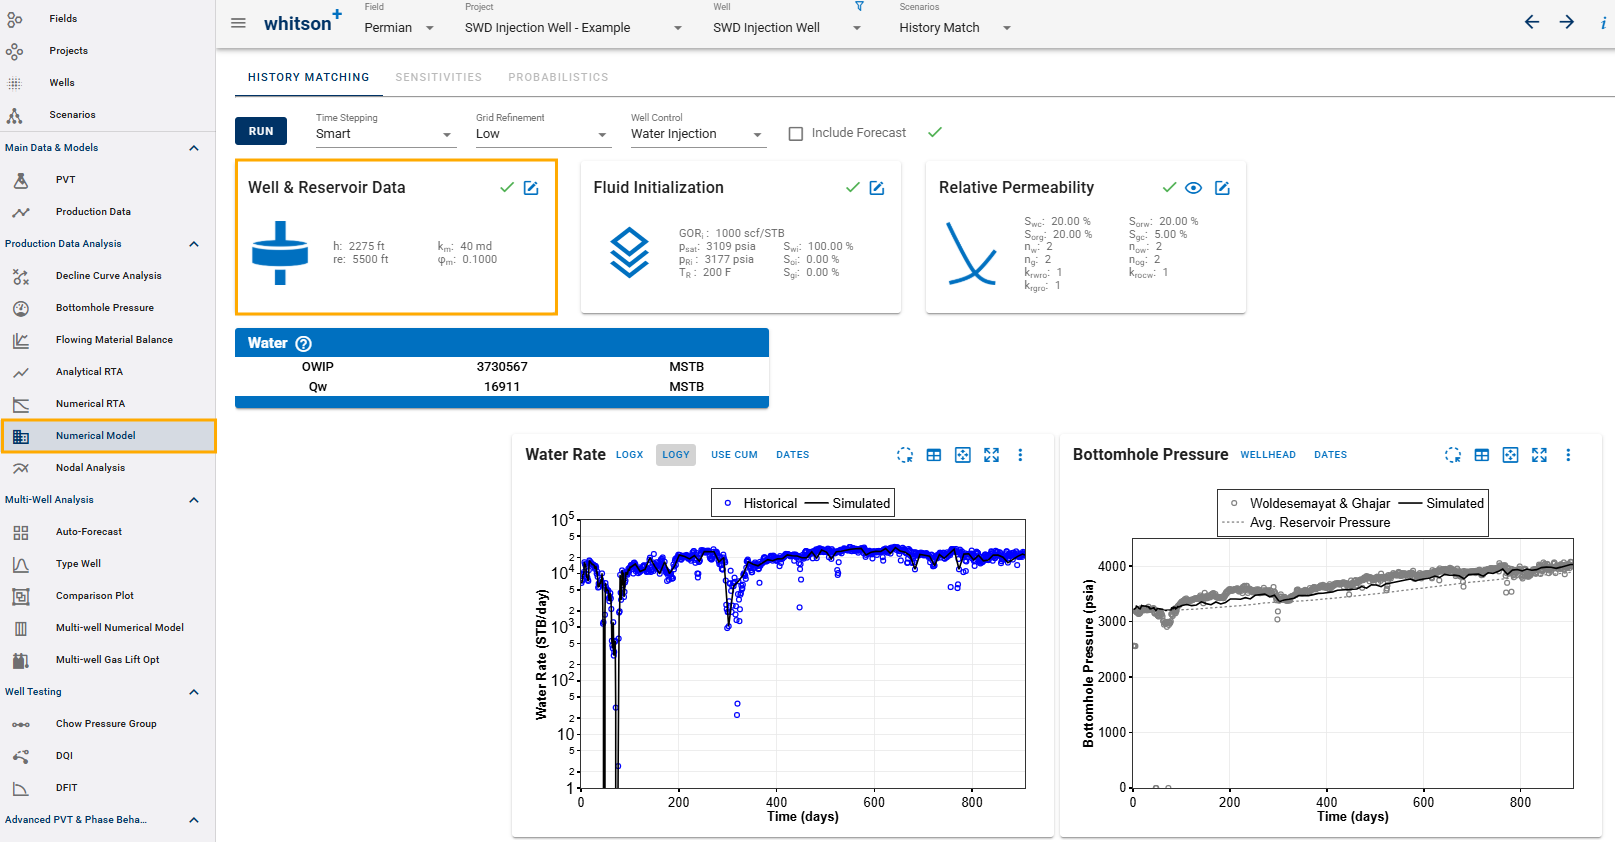1615x842 pixels.
Task: Open the Water Rate plot more options menu
Action: pyautogui.click(x=1020, y=455)
